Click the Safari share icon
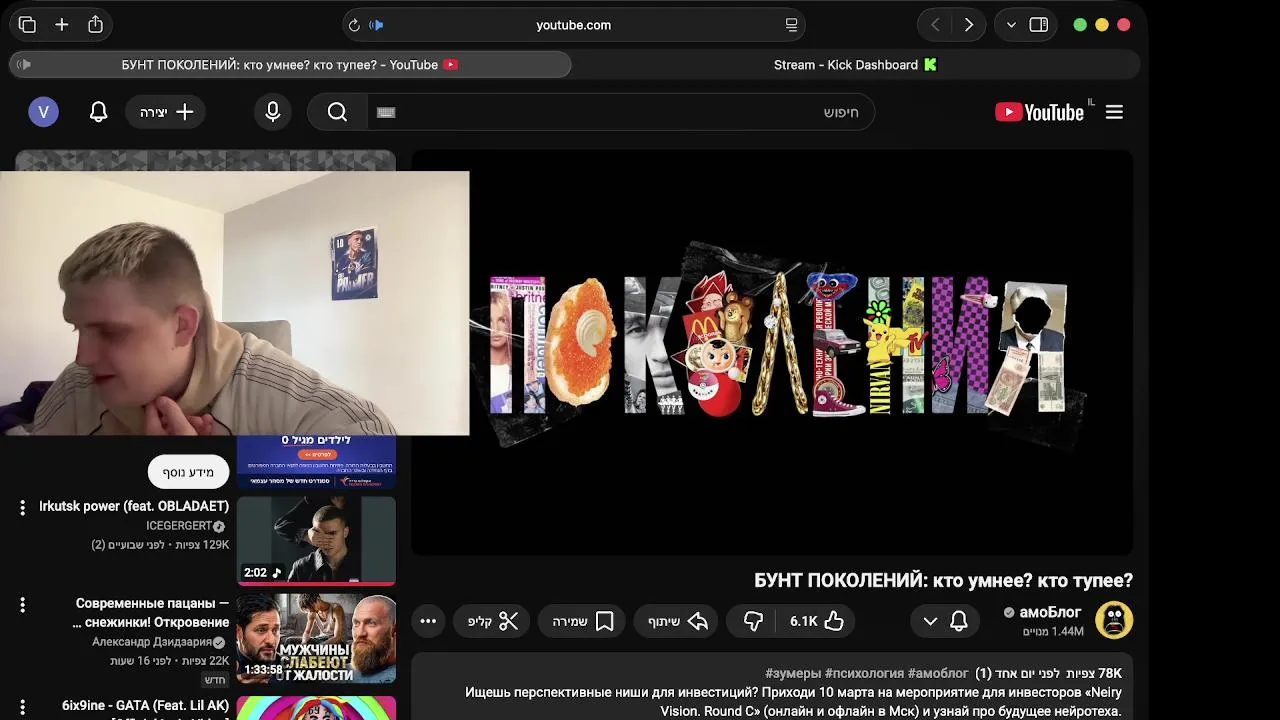 point(95,25)
